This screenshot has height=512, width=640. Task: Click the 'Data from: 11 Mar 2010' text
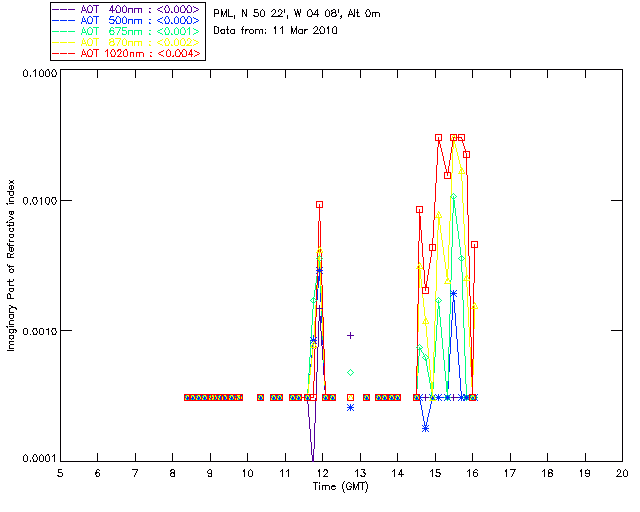[276, 31]
